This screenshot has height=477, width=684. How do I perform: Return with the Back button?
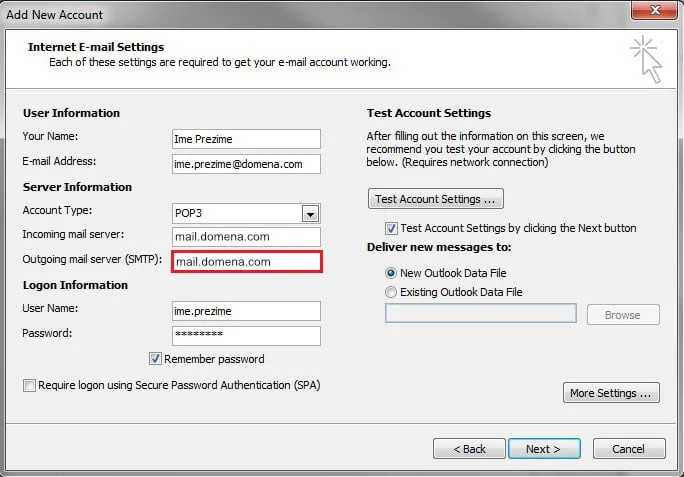tap(469, 449)
